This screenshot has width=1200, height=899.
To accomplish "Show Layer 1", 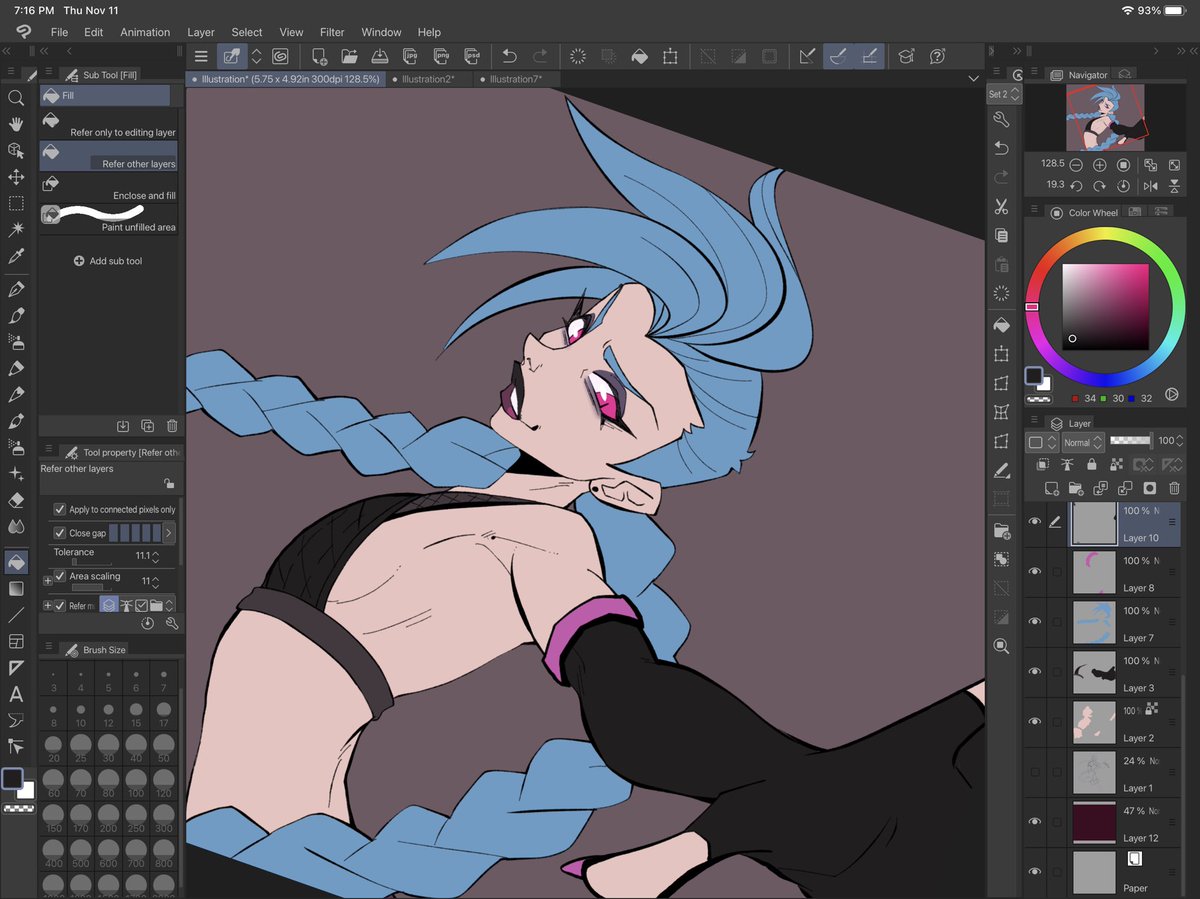I will click(1035, 772).
